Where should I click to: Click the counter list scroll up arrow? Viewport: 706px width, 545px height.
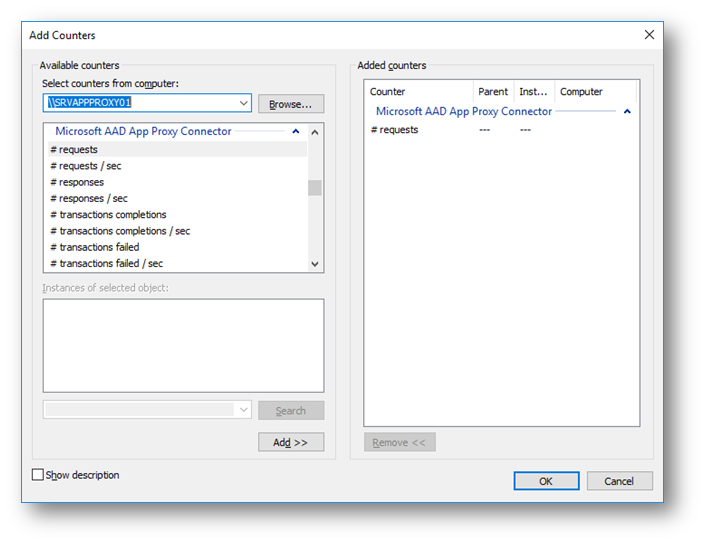315,132
